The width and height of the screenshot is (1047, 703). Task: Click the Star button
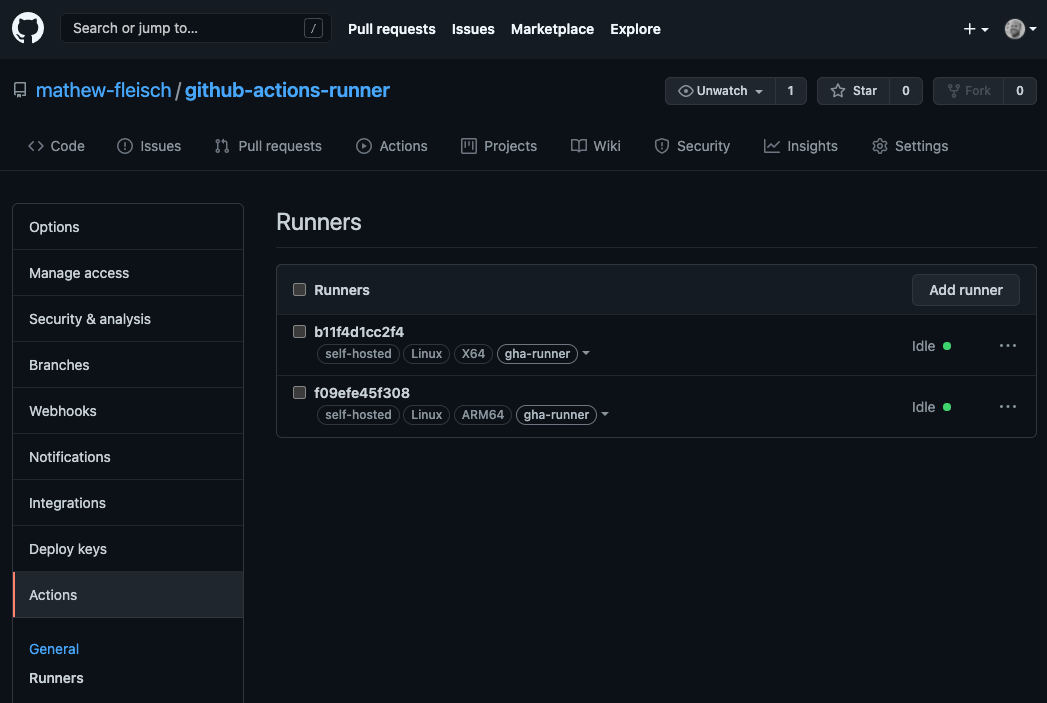point(853,91)
